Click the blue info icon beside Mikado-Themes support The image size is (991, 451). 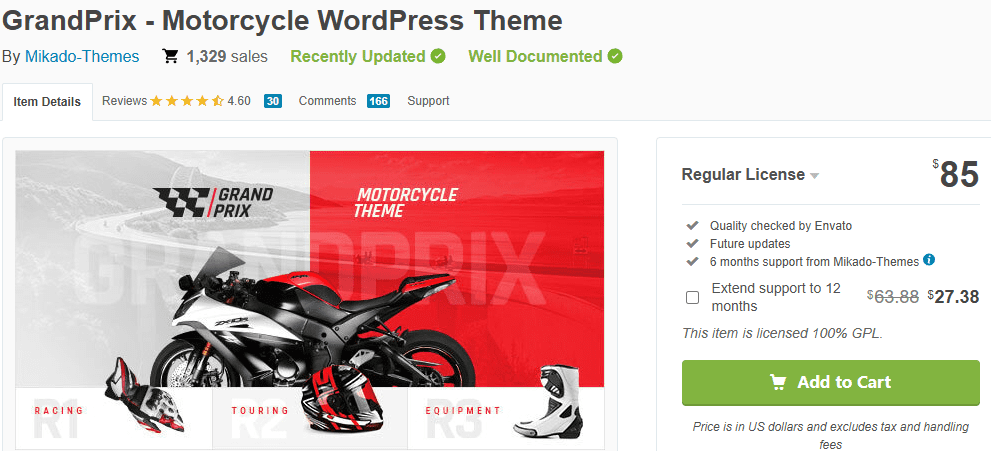pyautogui.click(x=929, y=260)
